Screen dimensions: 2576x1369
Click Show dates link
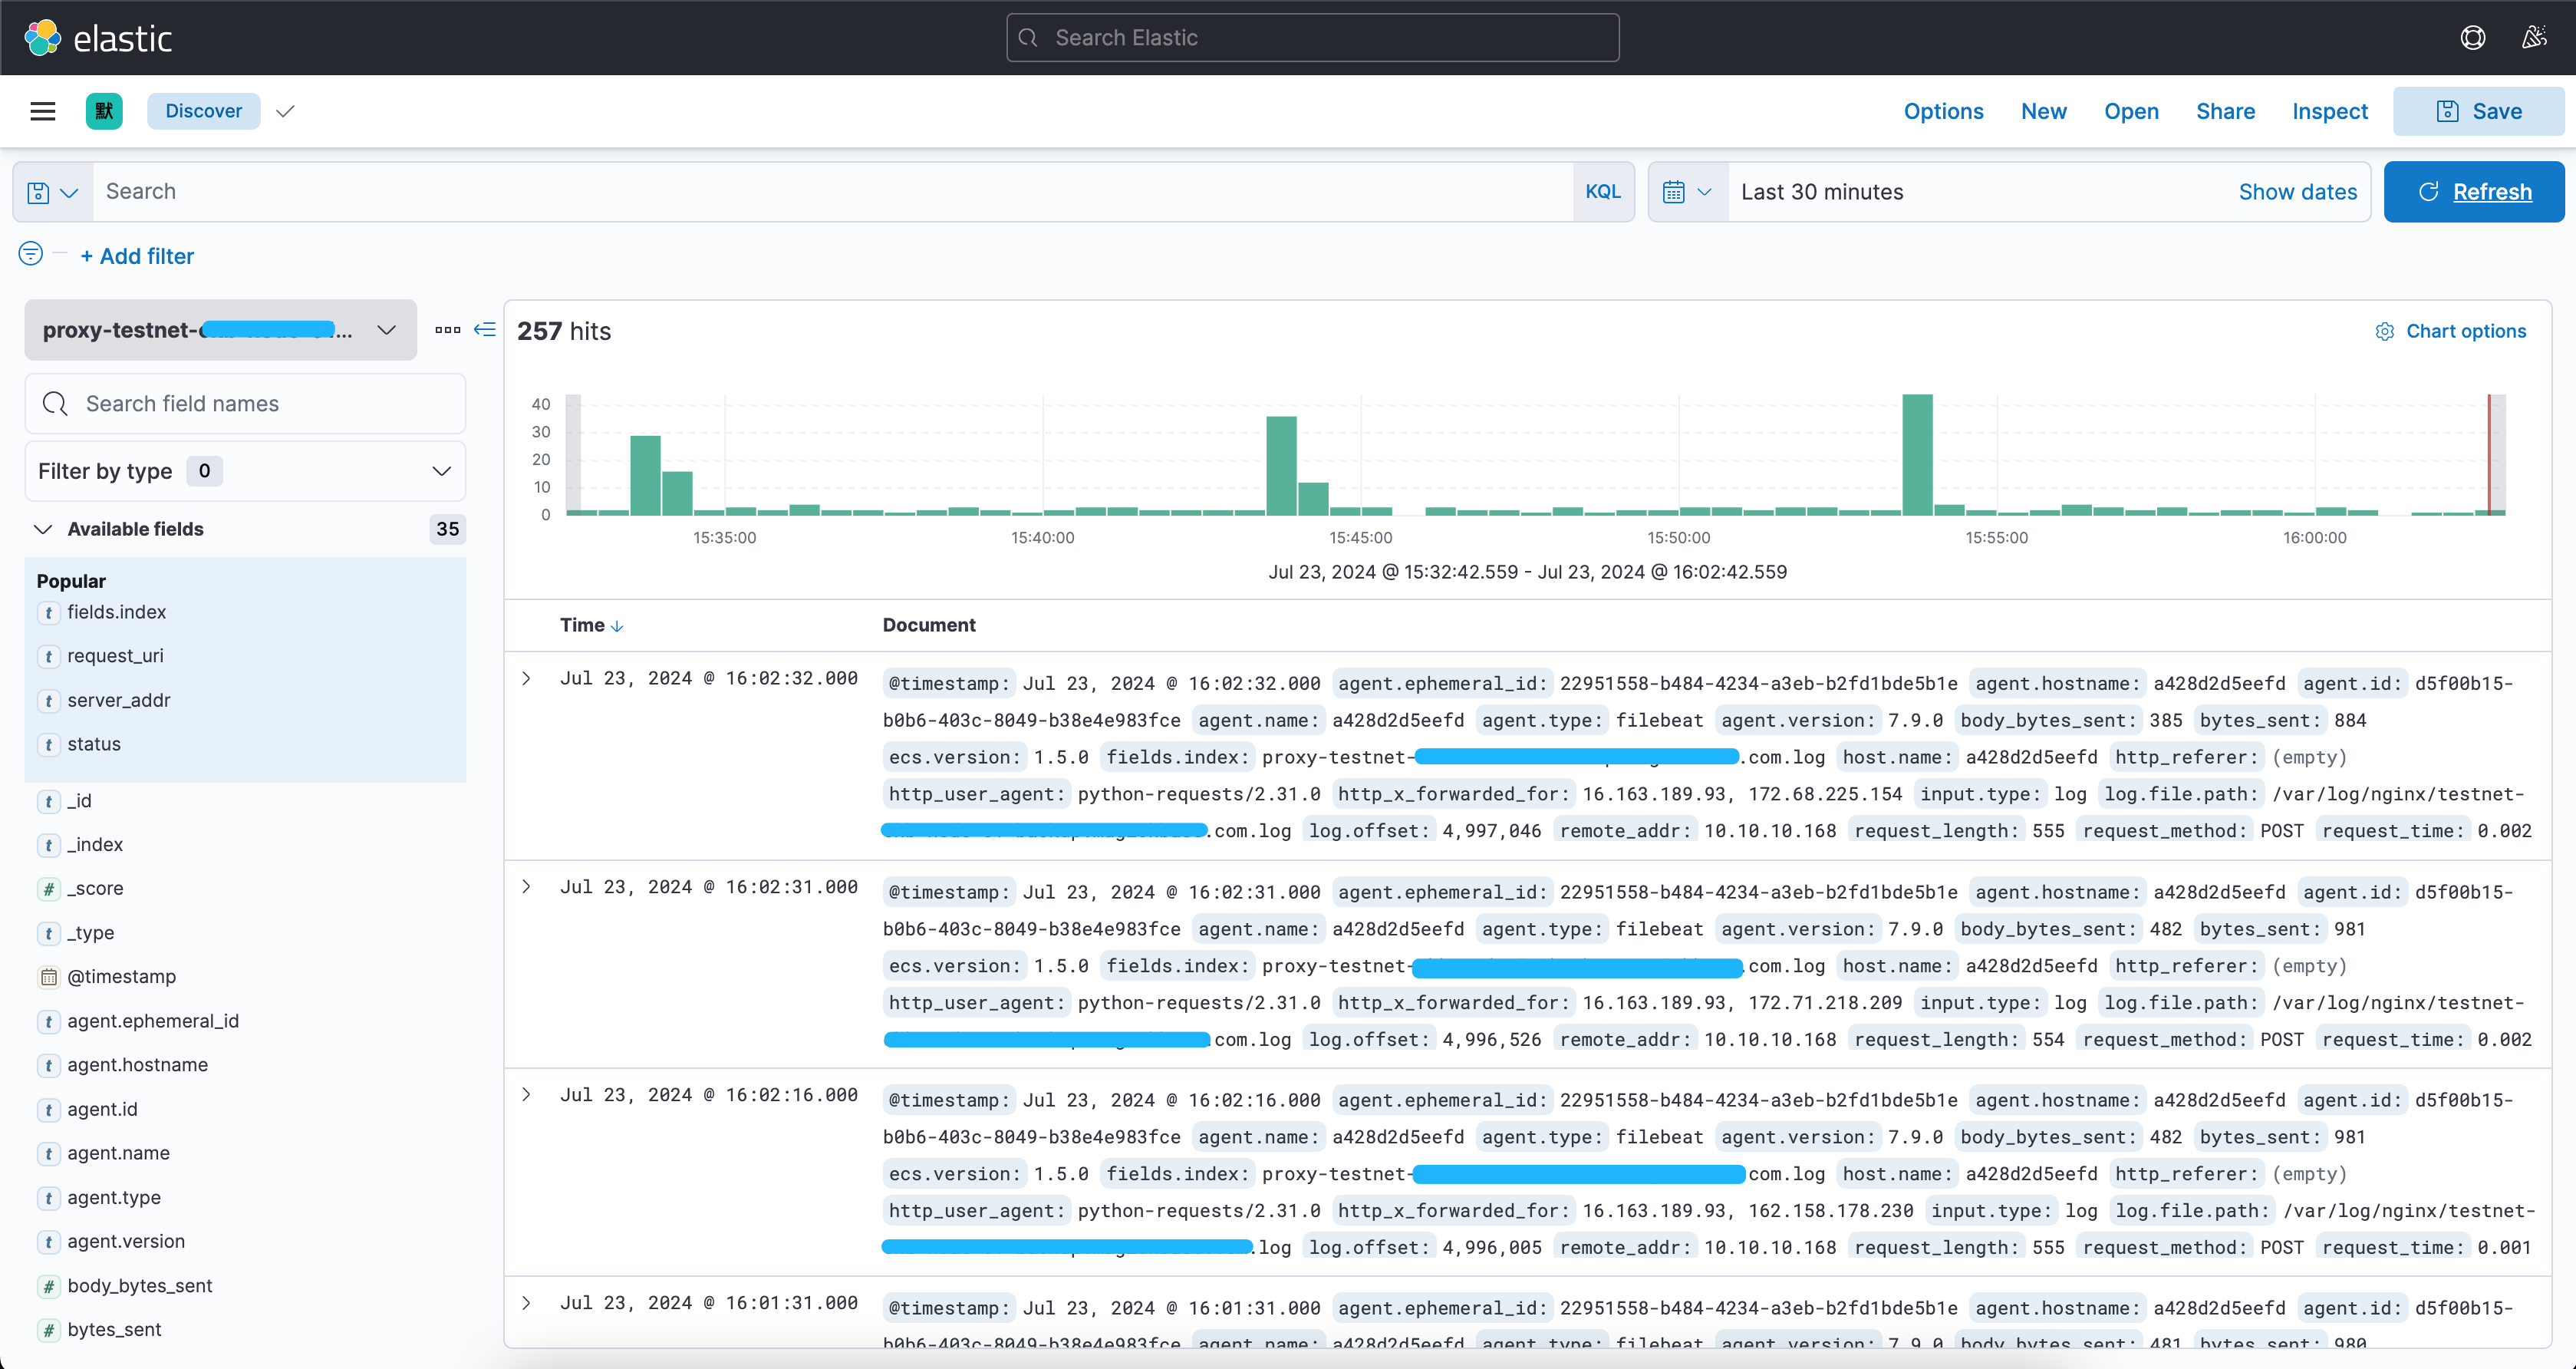click(2297, 192)
